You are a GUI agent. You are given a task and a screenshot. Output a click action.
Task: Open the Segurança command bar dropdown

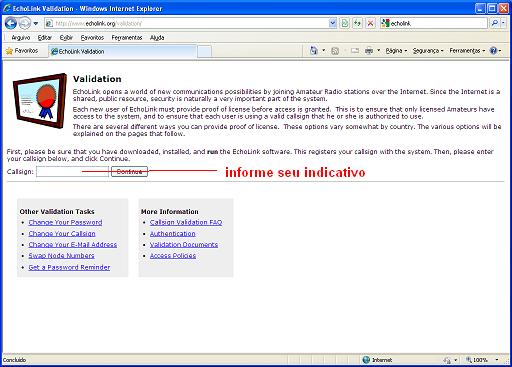coord(428,51)
